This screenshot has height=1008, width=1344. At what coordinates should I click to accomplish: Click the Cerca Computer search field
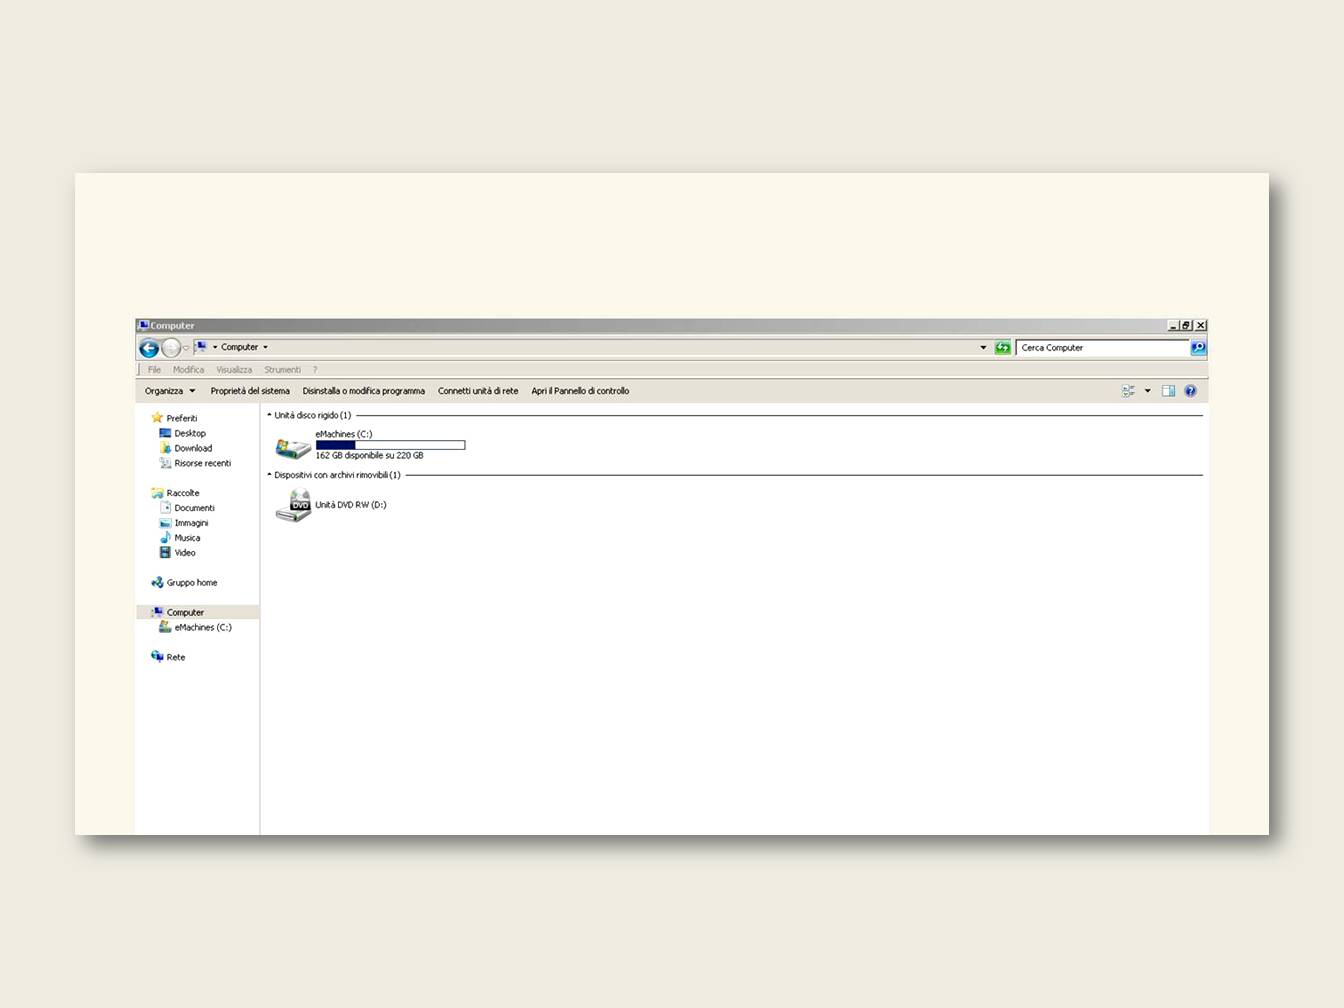click(1101, 348)
